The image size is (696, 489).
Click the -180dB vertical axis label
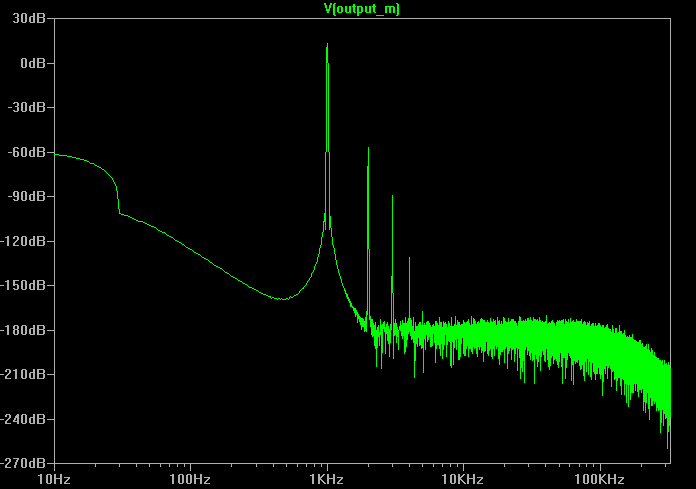[x=23, y=330]
